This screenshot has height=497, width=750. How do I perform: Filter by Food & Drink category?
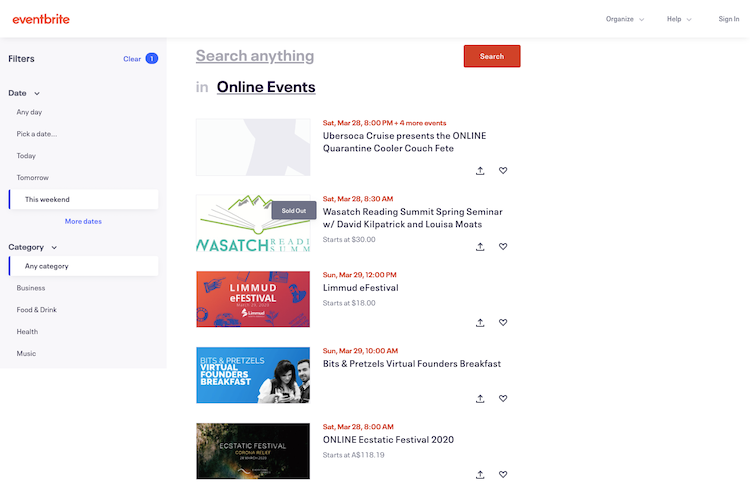[x=36, y=310]
